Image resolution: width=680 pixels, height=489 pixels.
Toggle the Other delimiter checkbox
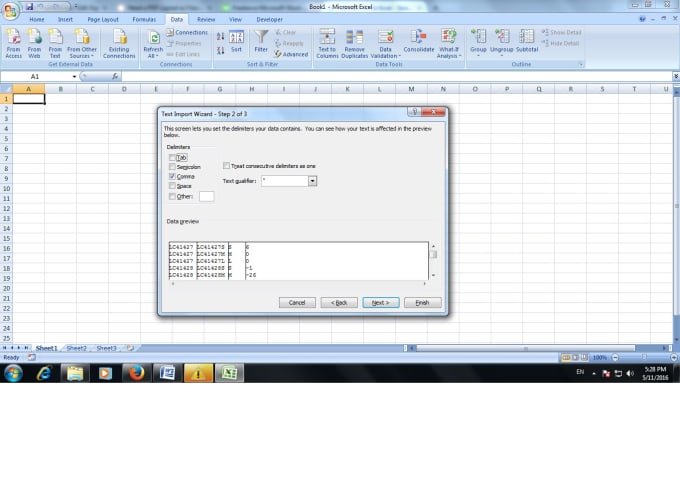[172, 196]
